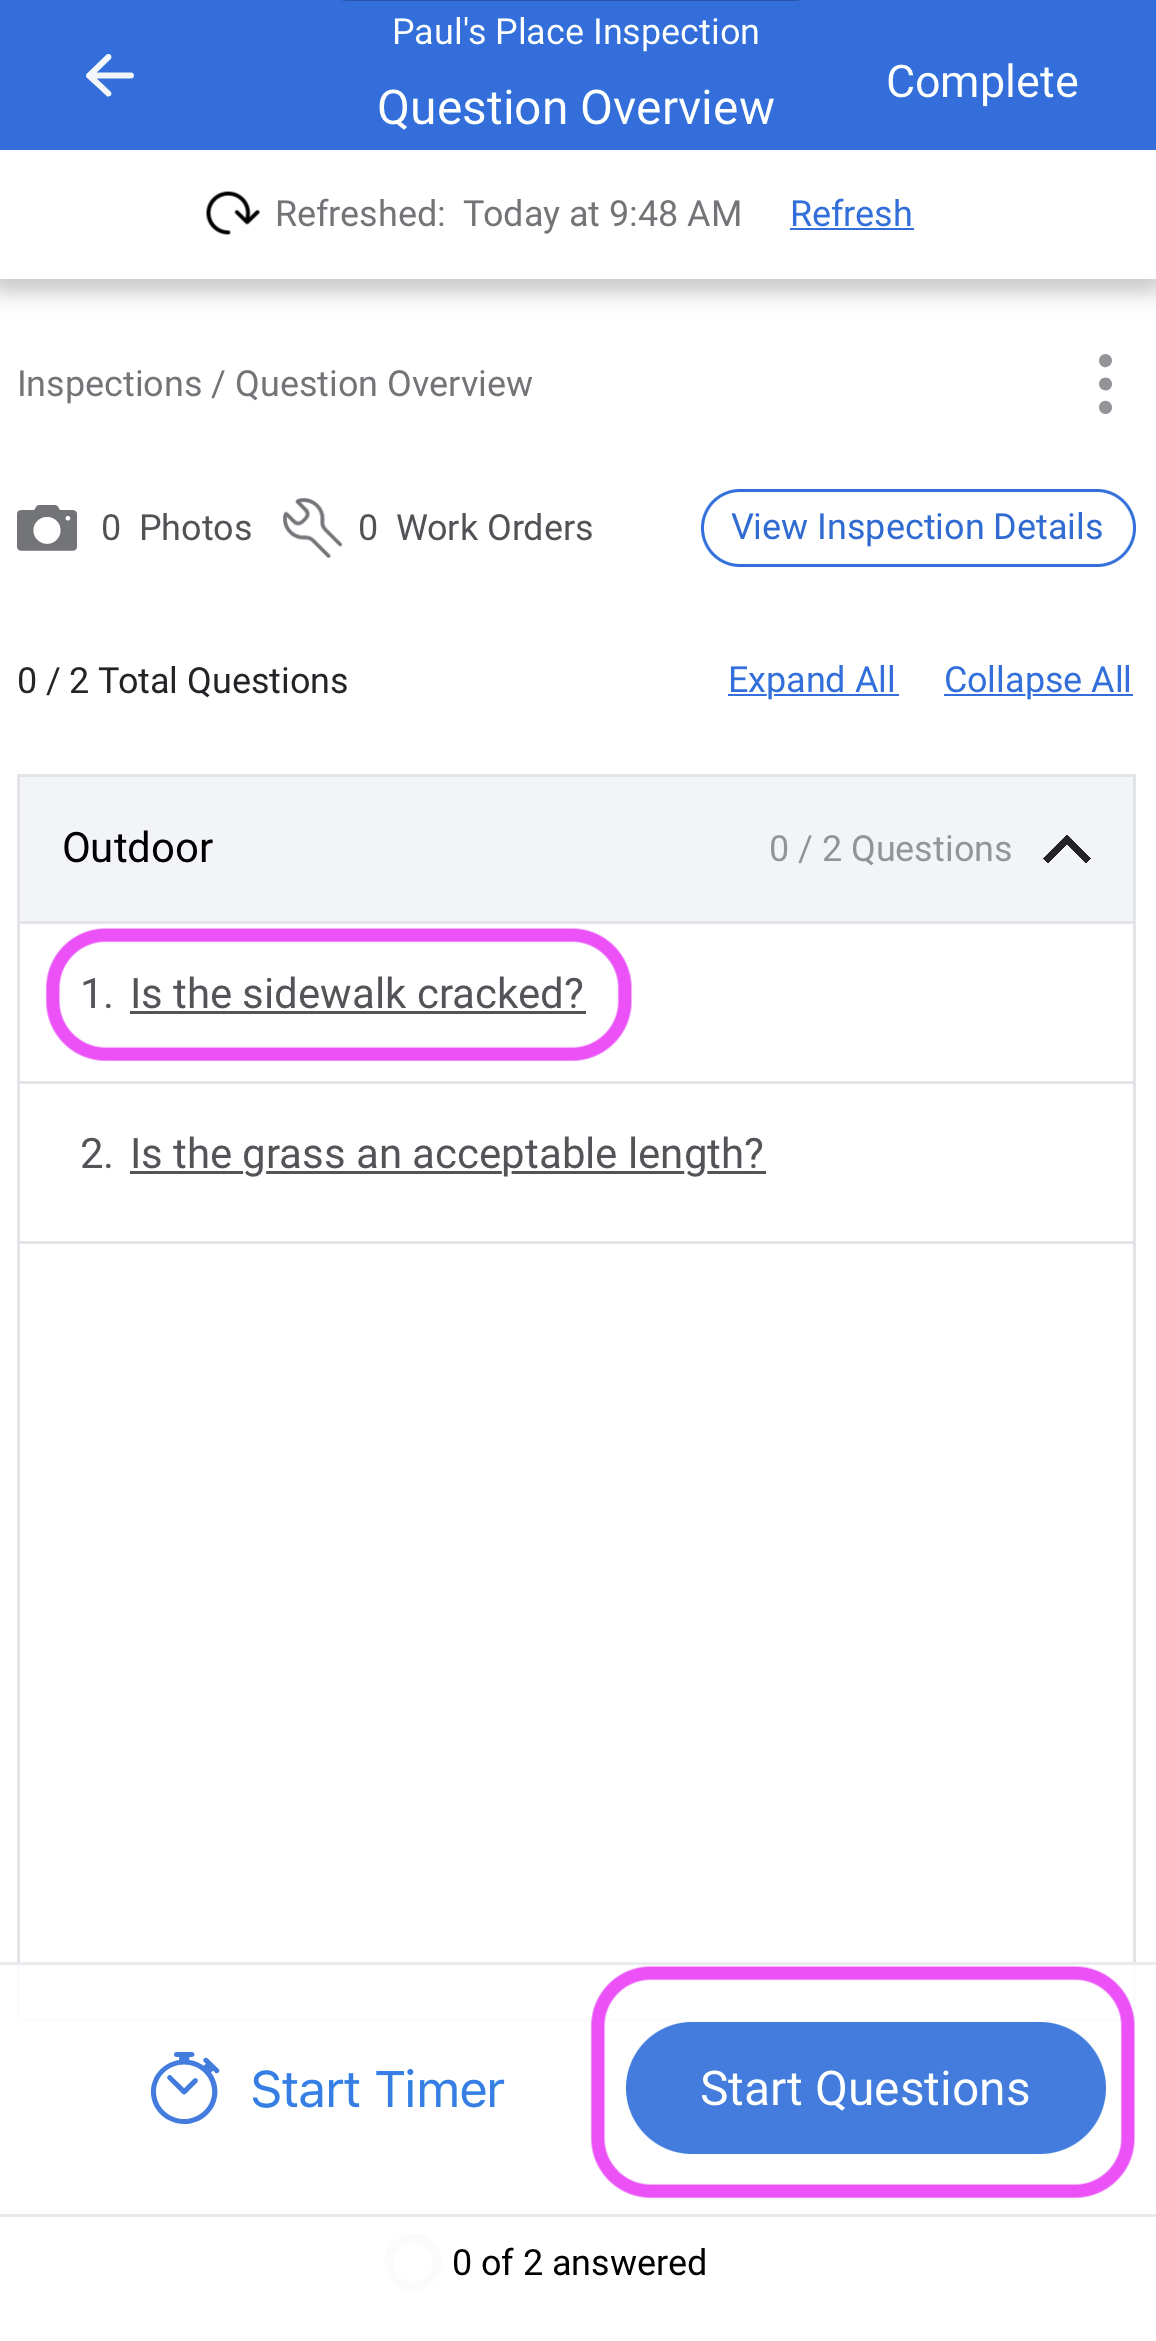Screen dimensions: 1156x2341
Task: Click Collapse All link
Action: (1037, 680)
